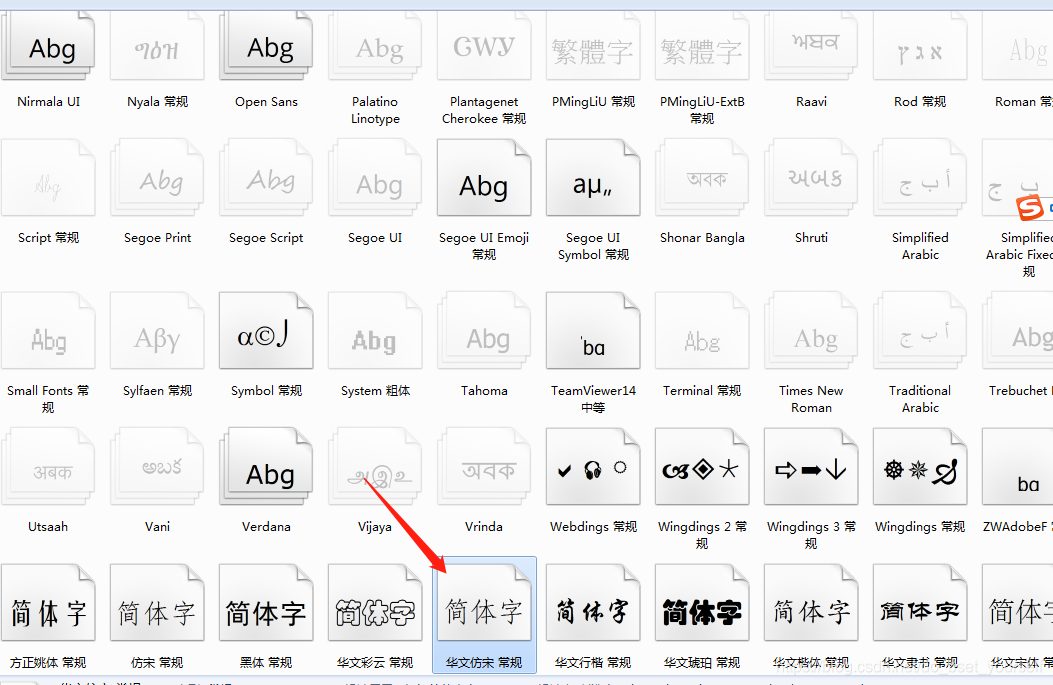This screenshot has width=1053, height=685.
Task: Select the Segoe Print font
Action: [x=157, y=178]
